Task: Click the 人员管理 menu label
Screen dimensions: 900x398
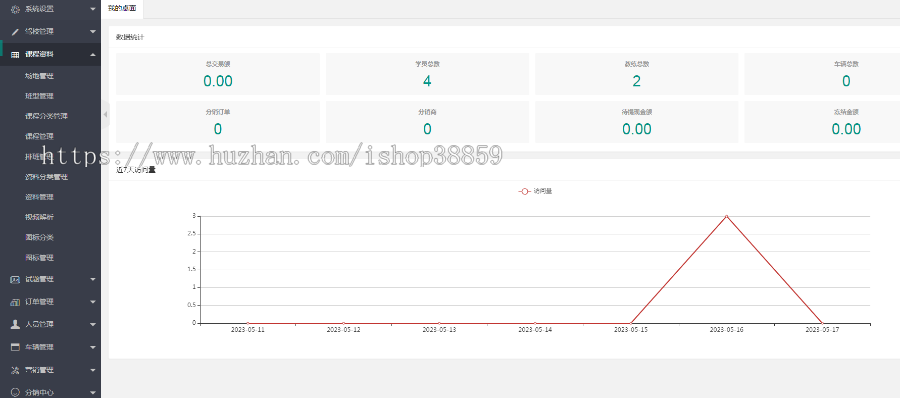Action: tap(40, 324)
